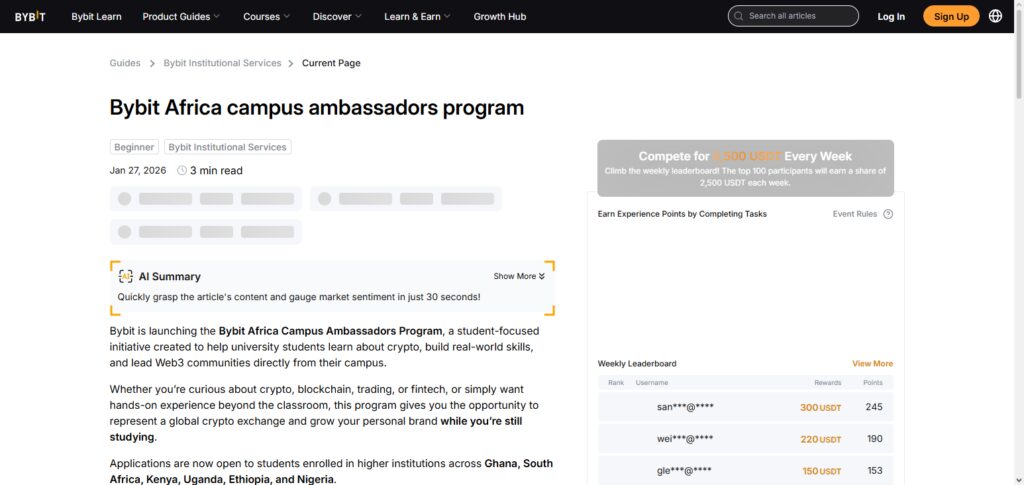
Task: Click the article title heading
Action: 317,108
